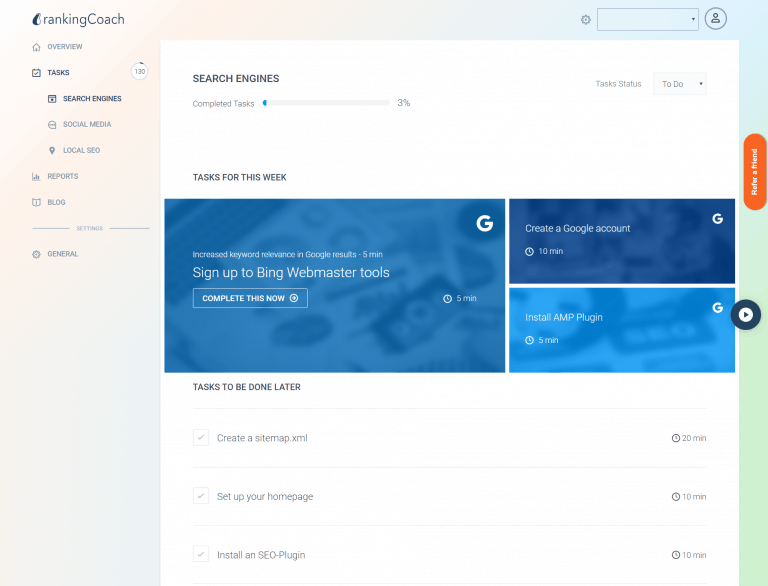Click the Refer a friend tab

[755, 171]
